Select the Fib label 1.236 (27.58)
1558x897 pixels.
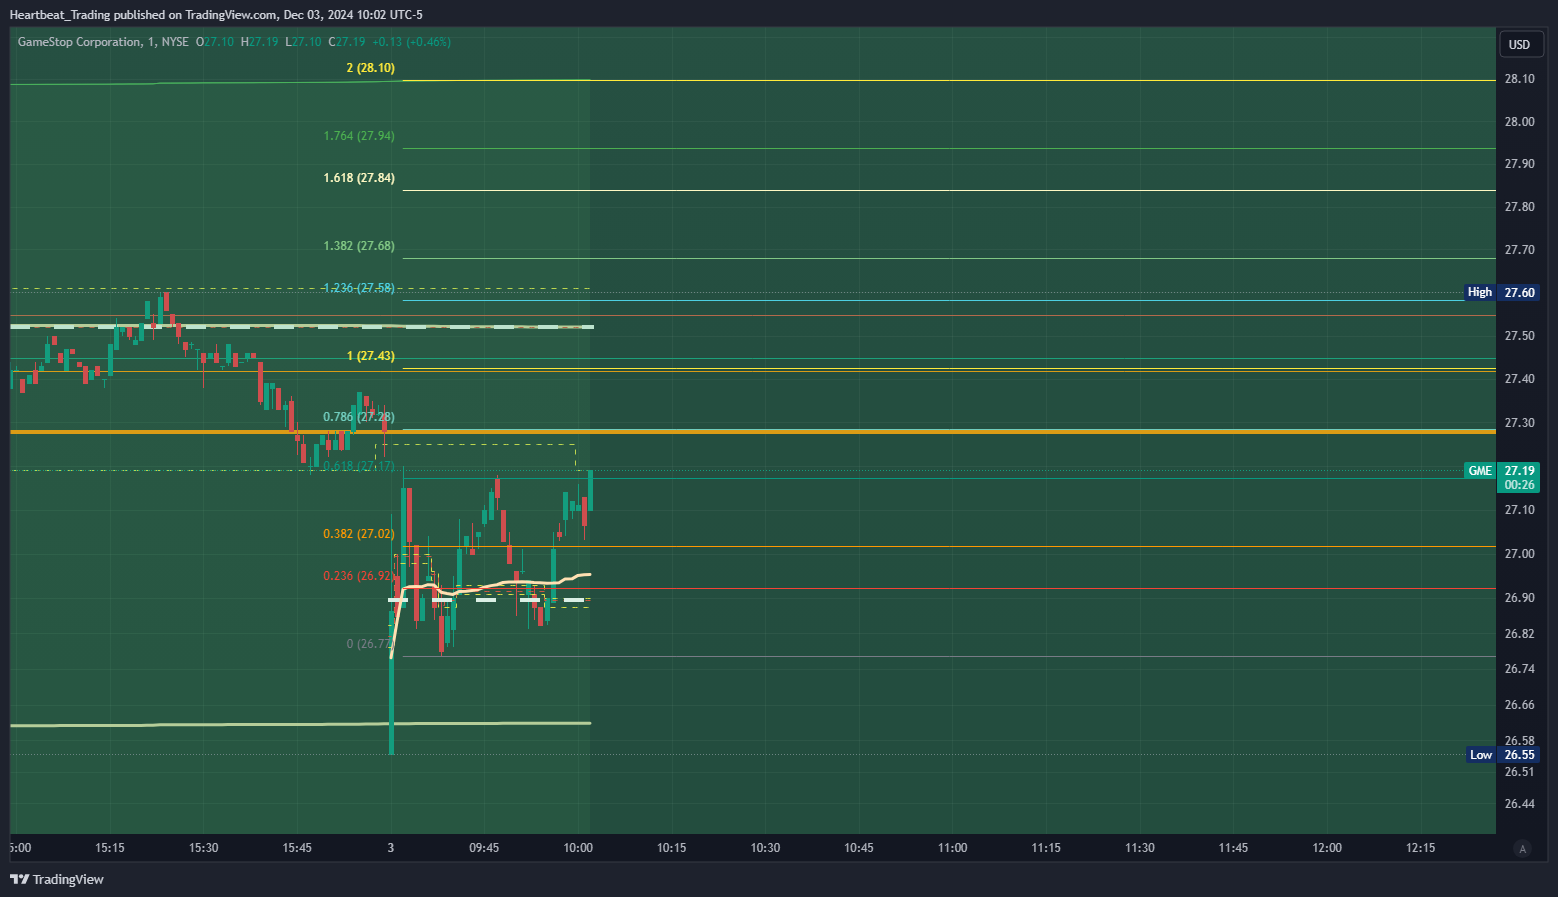pyautogui.click(x=359, y=288)
